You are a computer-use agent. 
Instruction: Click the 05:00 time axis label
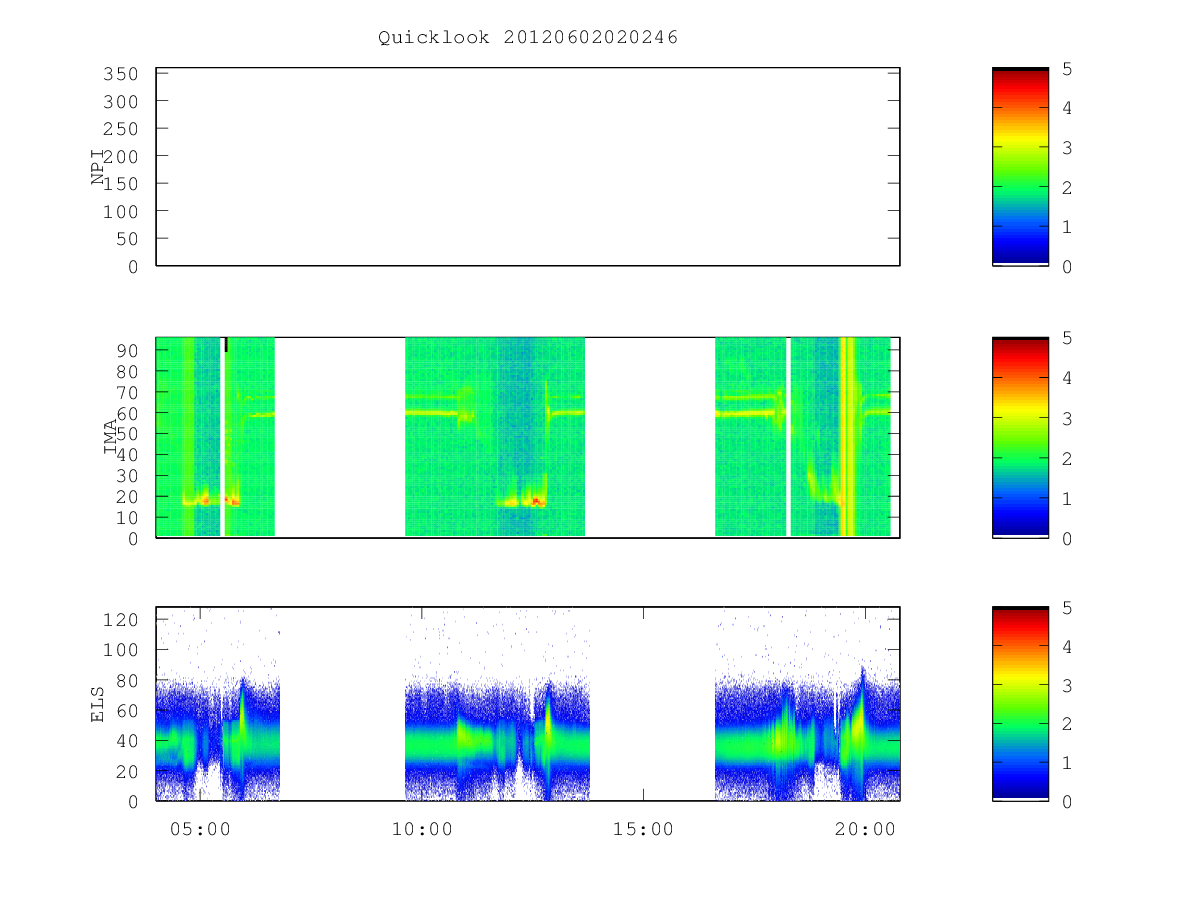200,829
